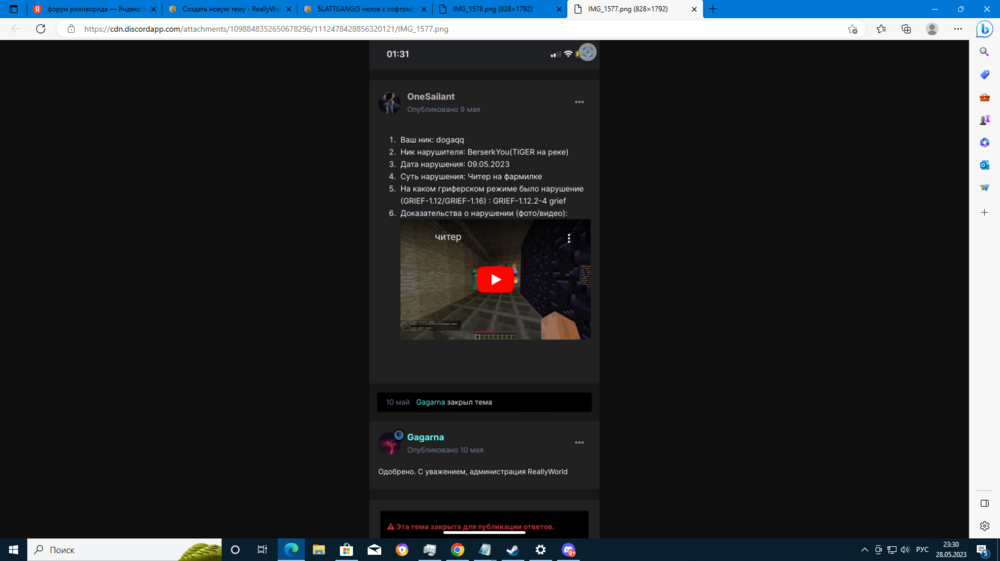The width and height of the screenshot is (1000, 561).
Task: Open the Outlook sidebar icon
Action: tap(984, 165)
